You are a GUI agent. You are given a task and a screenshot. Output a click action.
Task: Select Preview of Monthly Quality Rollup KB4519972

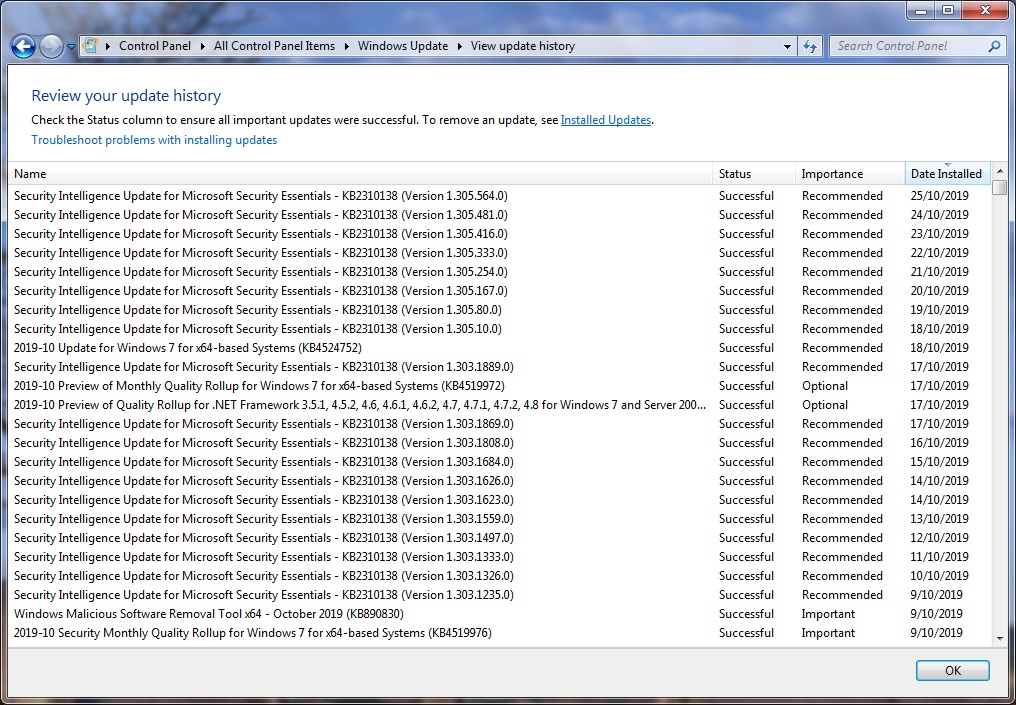coord(499,386)
